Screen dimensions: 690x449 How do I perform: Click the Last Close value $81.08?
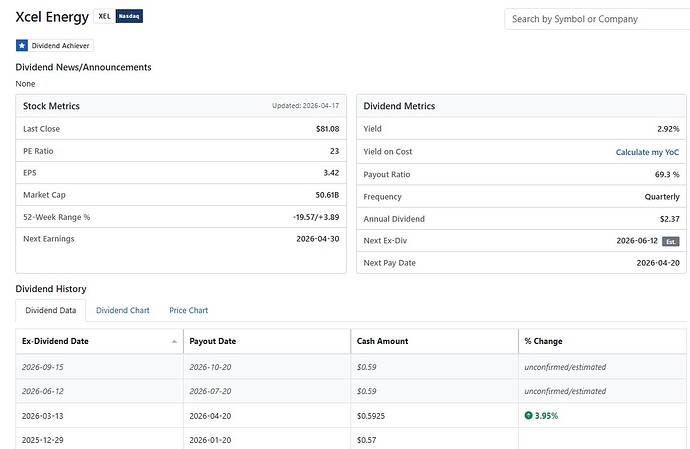[327, 129]
